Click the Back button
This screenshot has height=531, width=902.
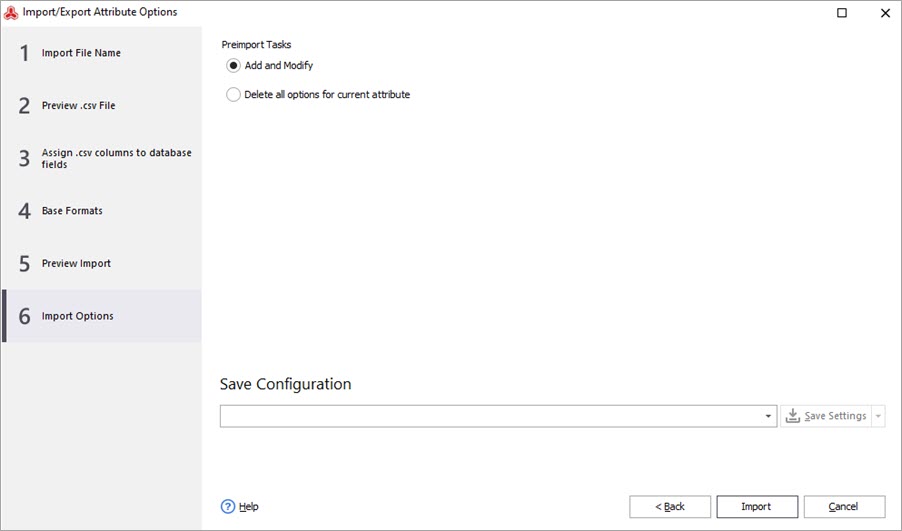[670, 507]
